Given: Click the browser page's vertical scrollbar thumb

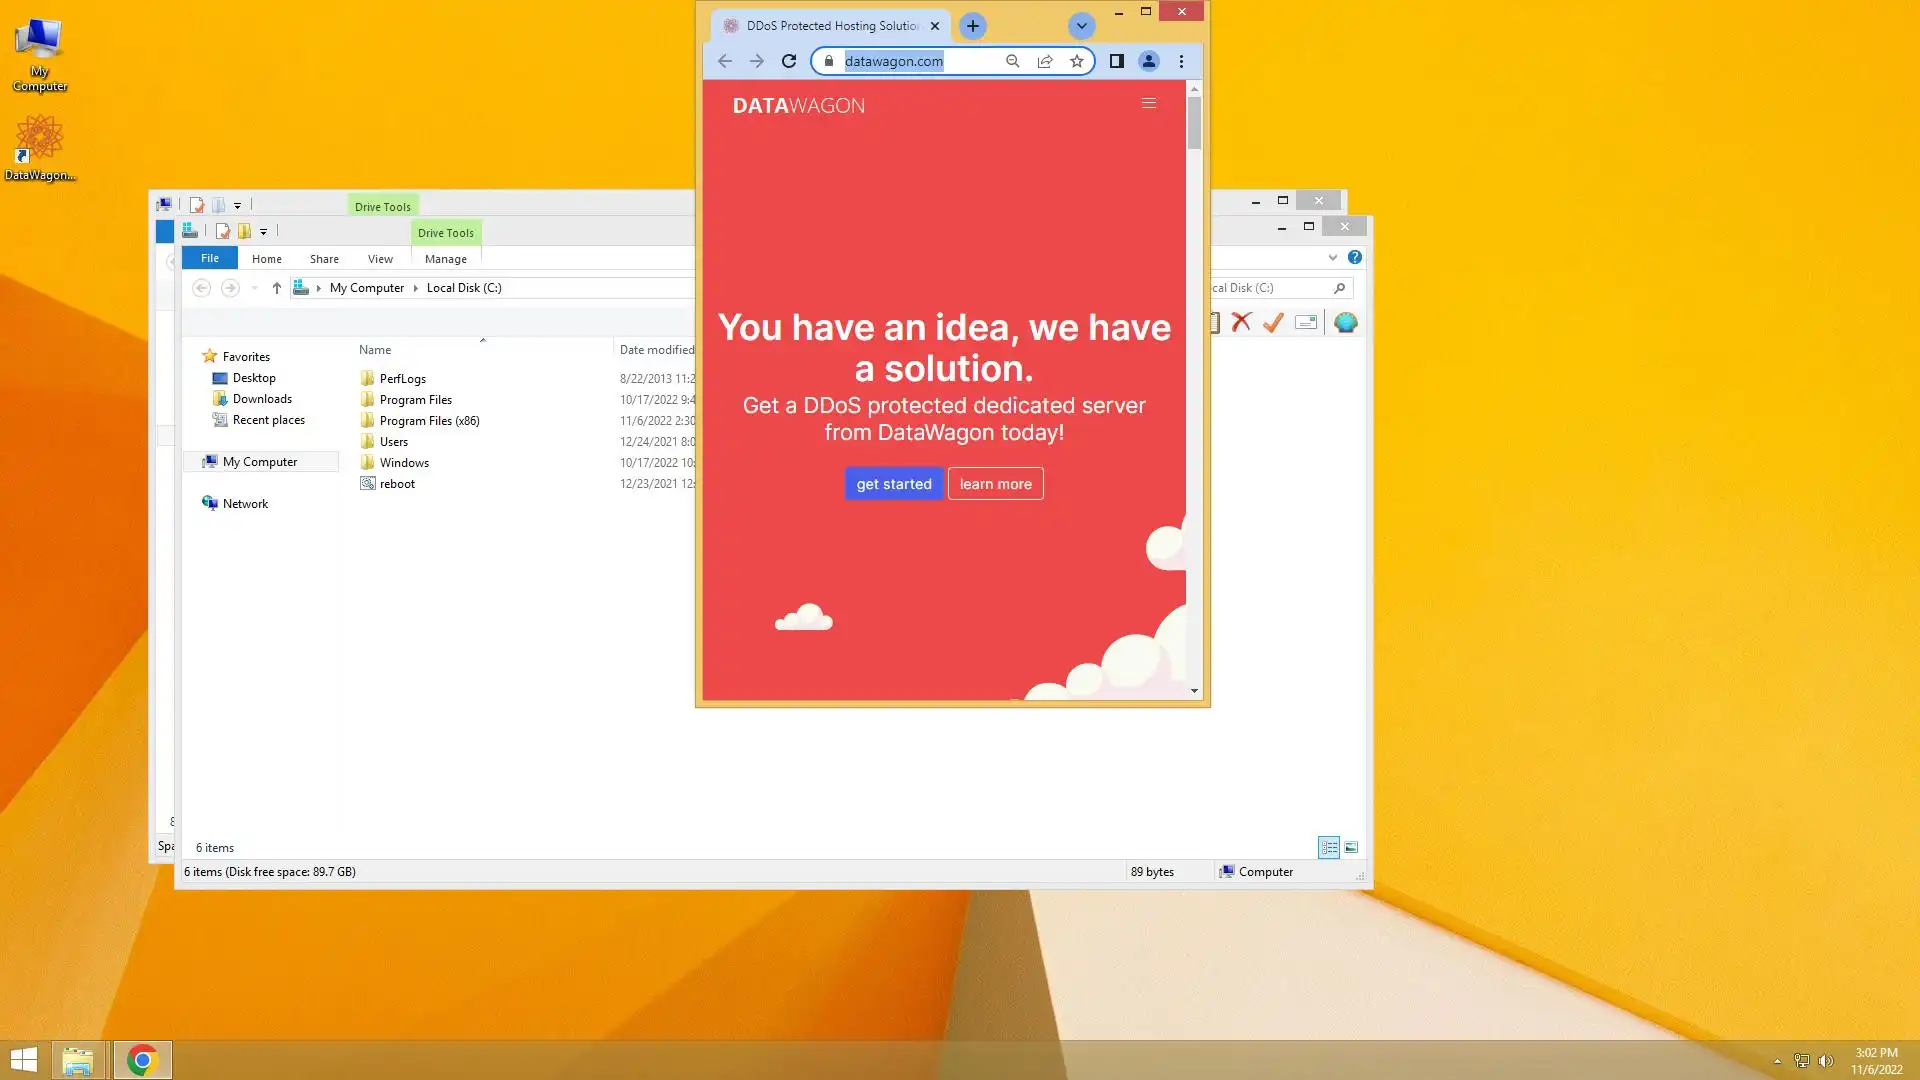Looking at the screenshot, I should 1194,125.
